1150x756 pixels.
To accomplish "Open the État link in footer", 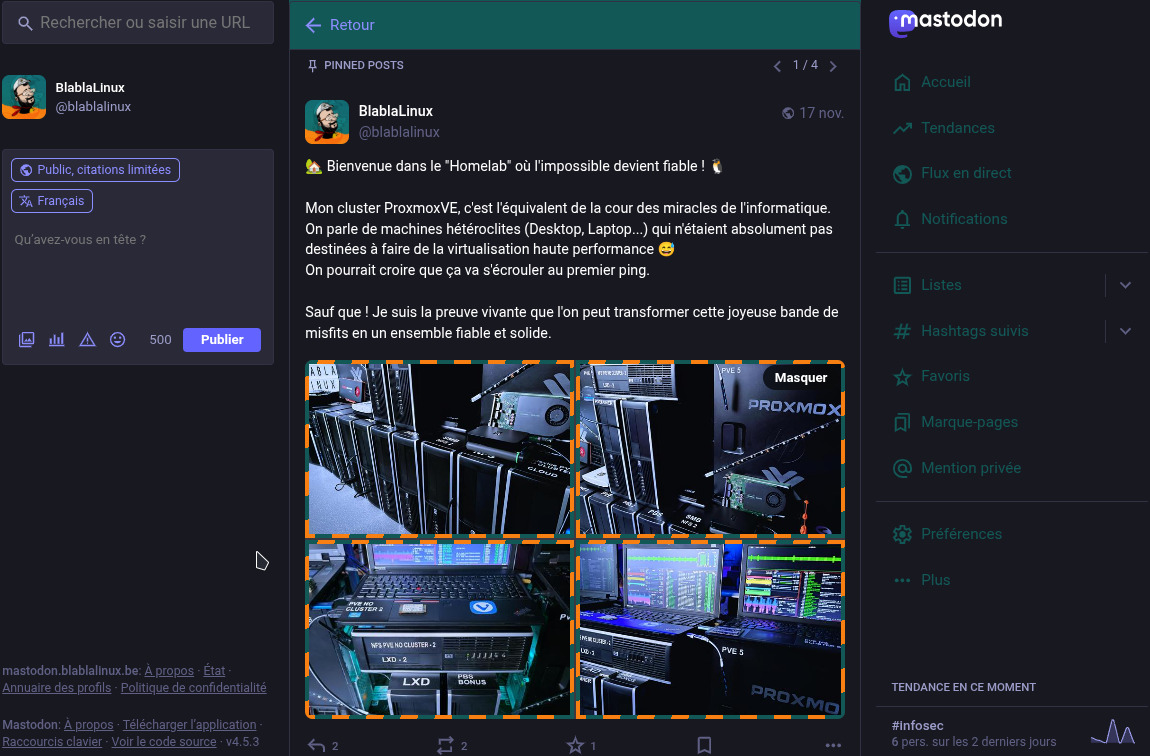I will click(x=214, y=671).
